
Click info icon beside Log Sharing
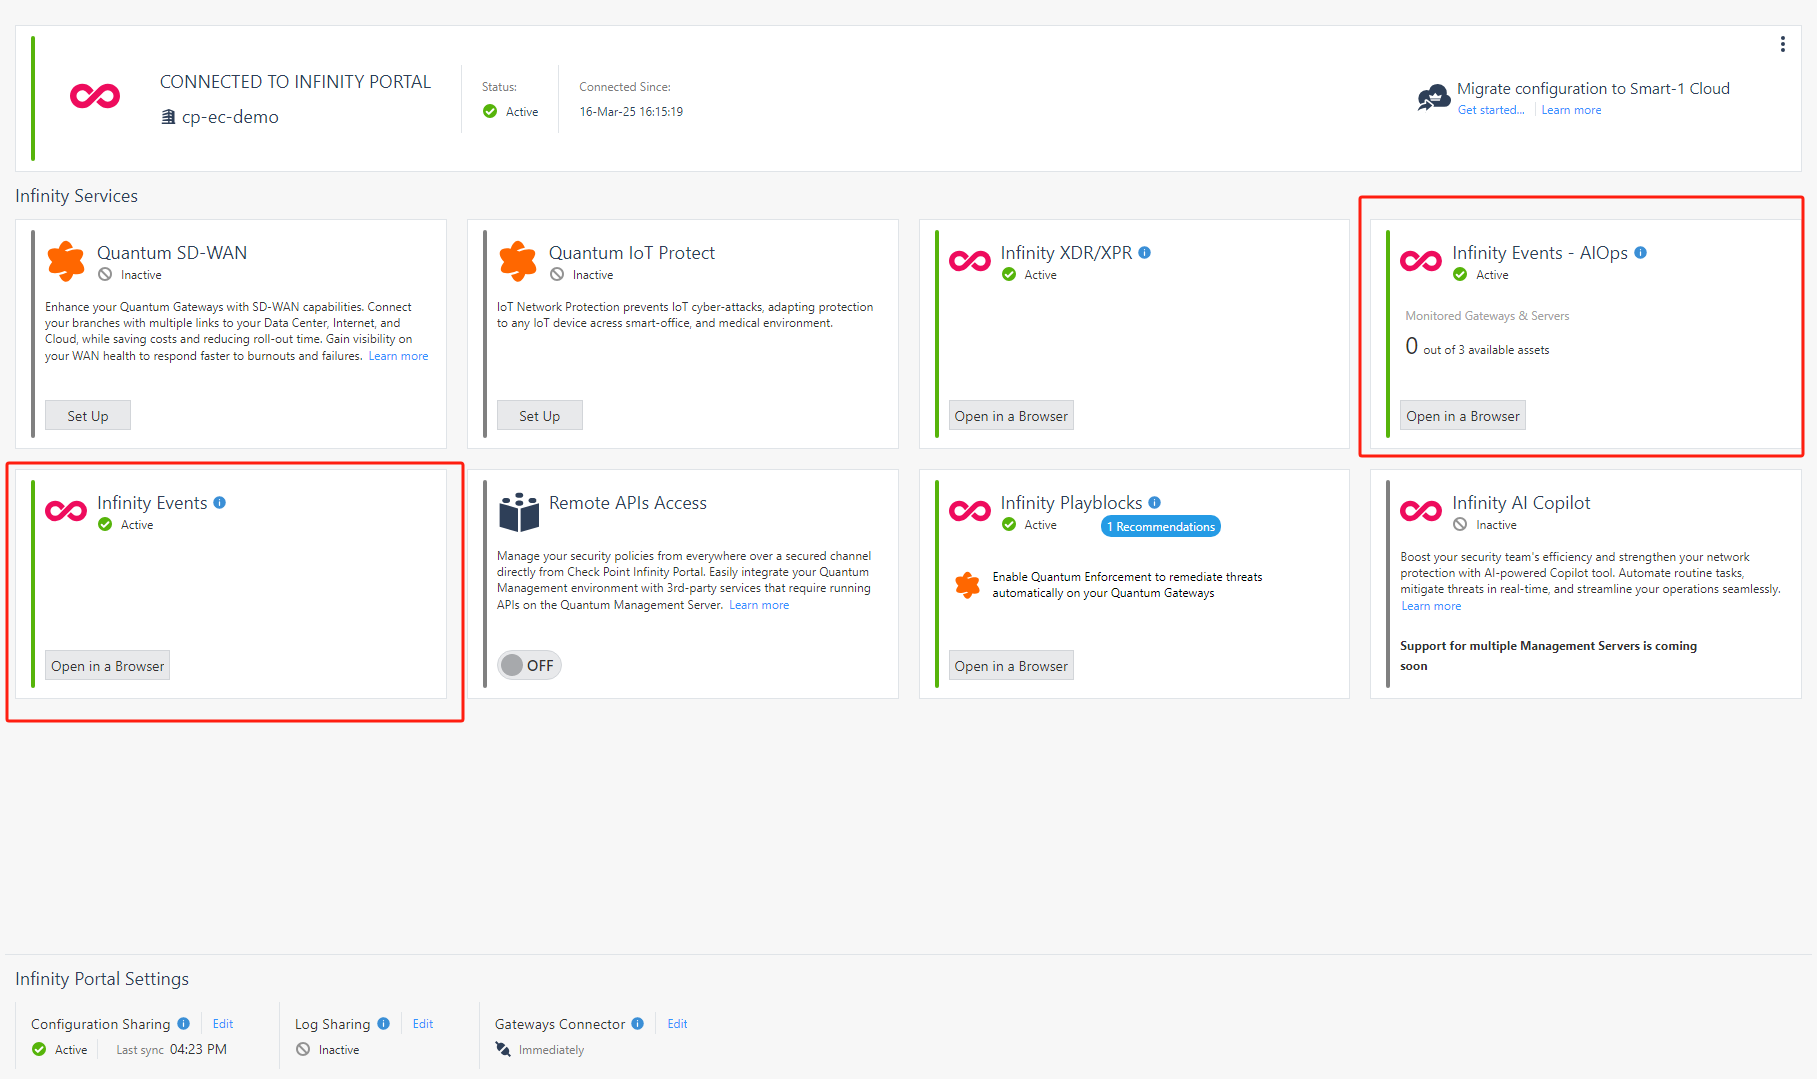384,1024
